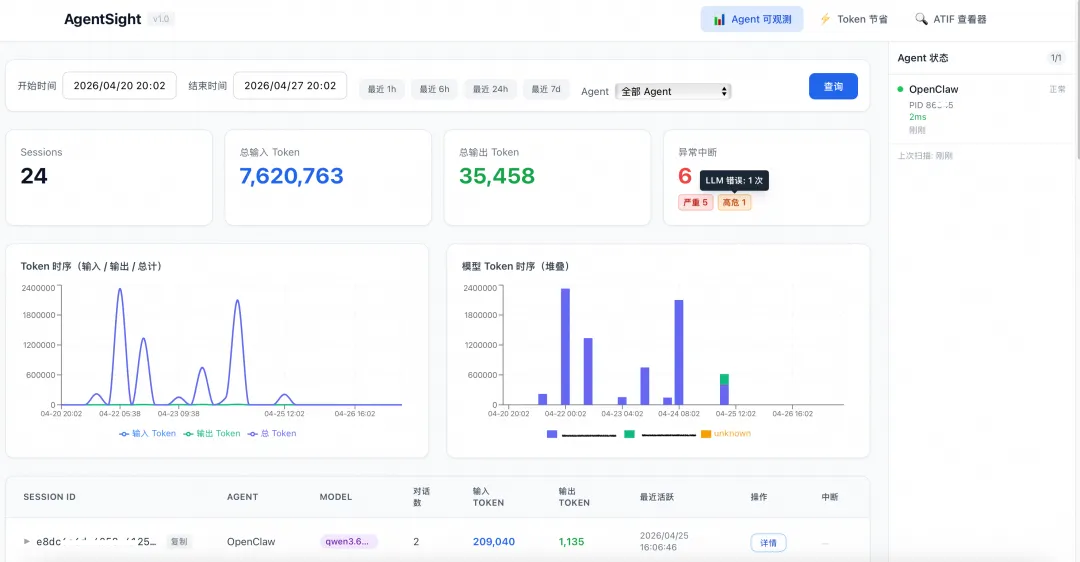Click the 异常中断 count 6
Viewport: 1080px width, 562px height.
click(x=685, y=176)
